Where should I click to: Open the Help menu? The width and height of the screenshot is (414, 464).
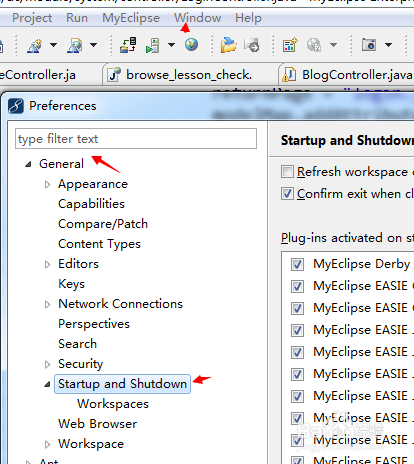coord(248,18)
